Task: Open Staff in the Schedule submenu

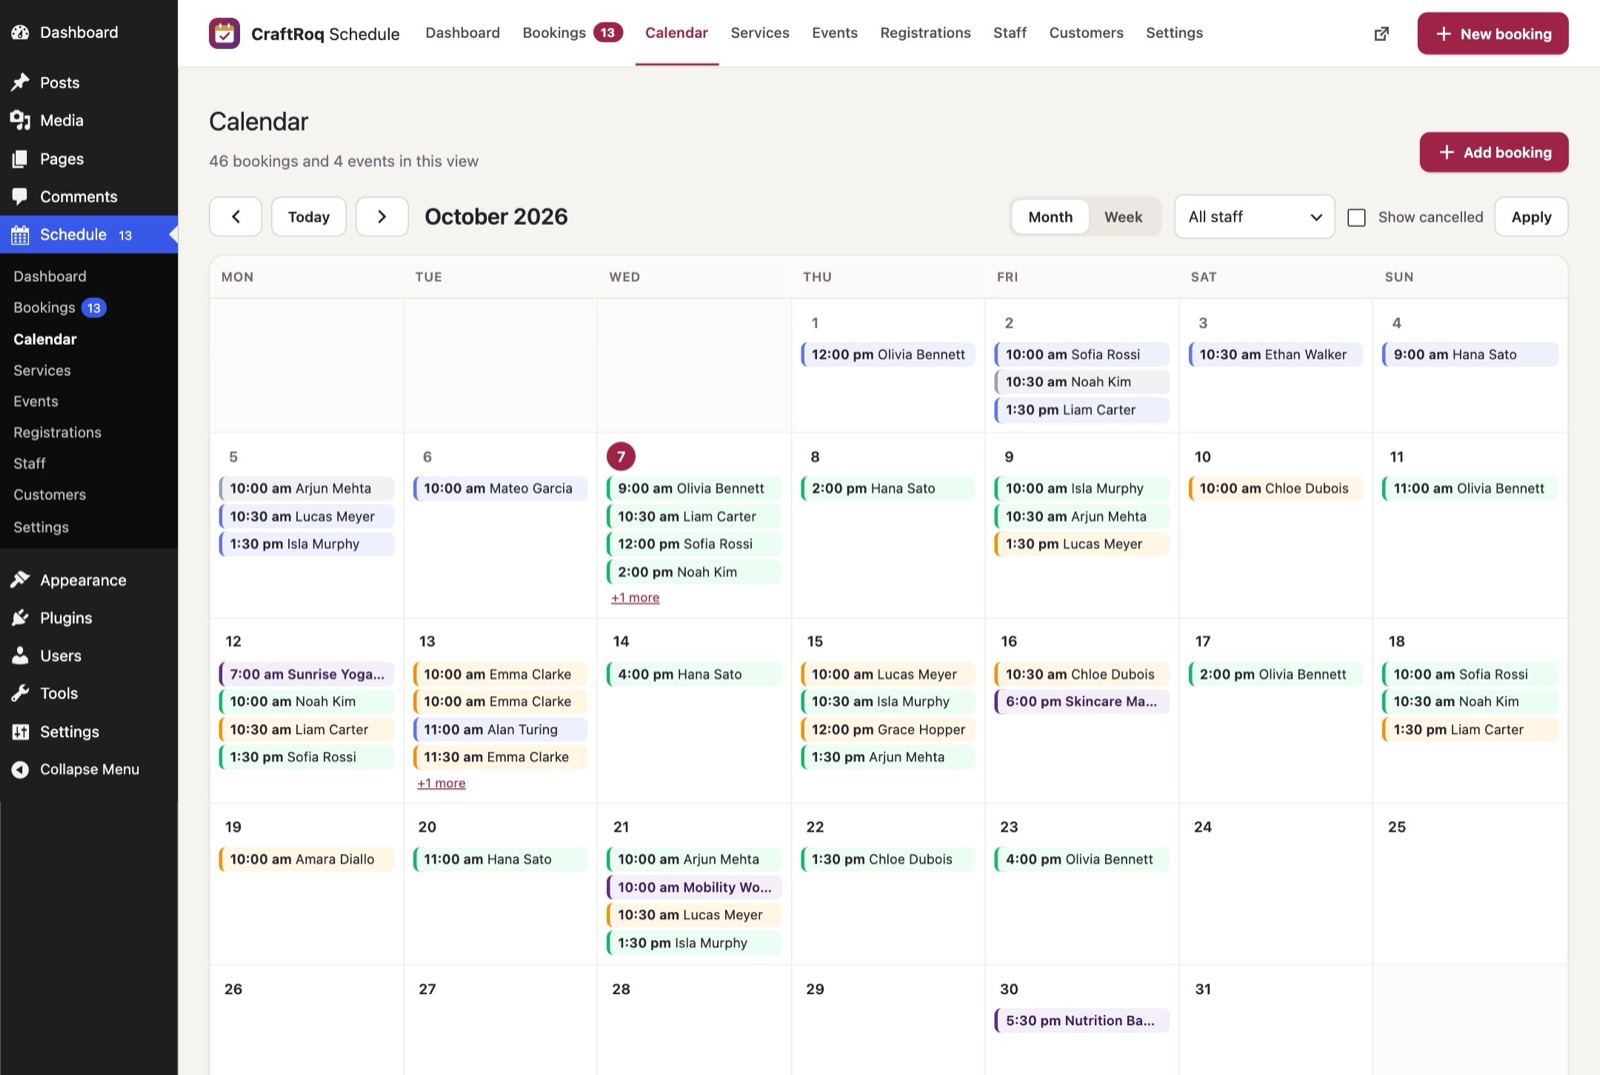Action: point(29,464)
